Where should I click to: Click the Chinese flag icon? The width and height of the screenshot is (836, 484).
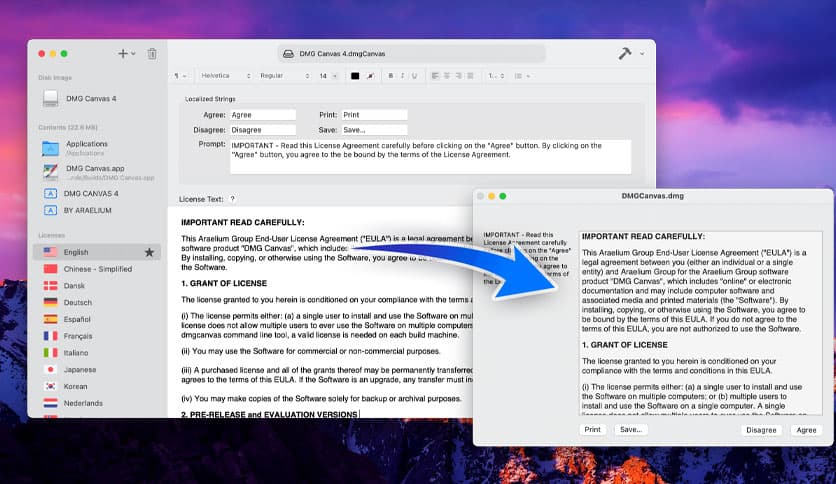pyautogui.click(x=50, y=269)
